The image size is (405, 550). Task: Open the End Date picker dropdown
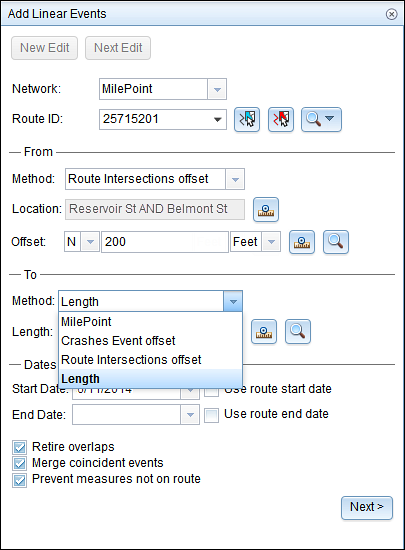point(190,415)
